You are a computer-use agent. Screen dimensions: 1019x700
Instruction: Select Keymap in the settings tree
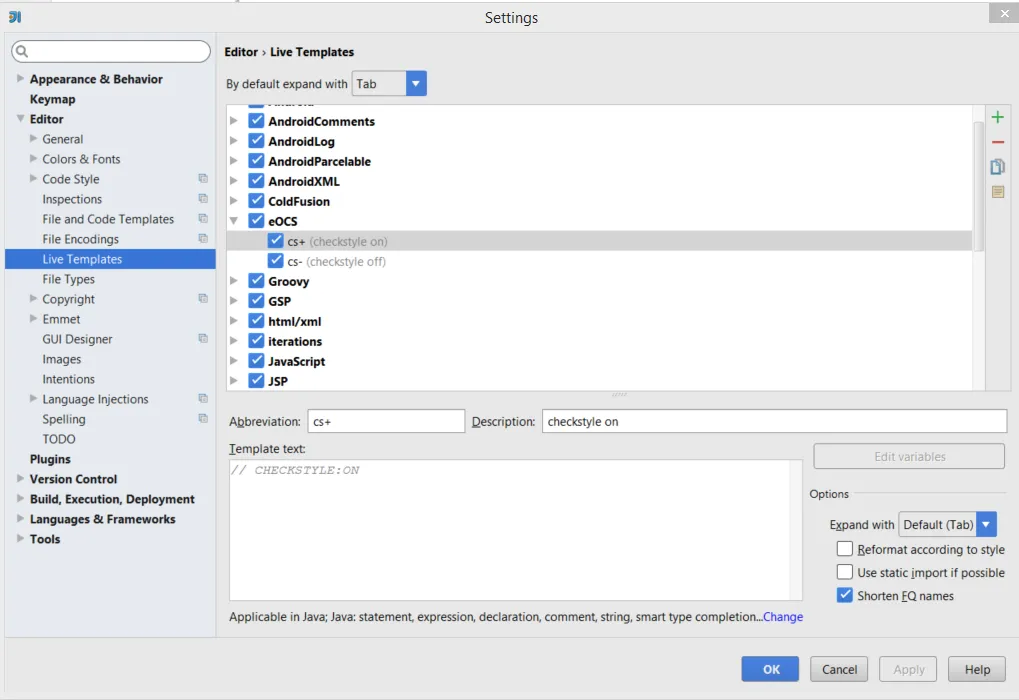click(52, 99)
